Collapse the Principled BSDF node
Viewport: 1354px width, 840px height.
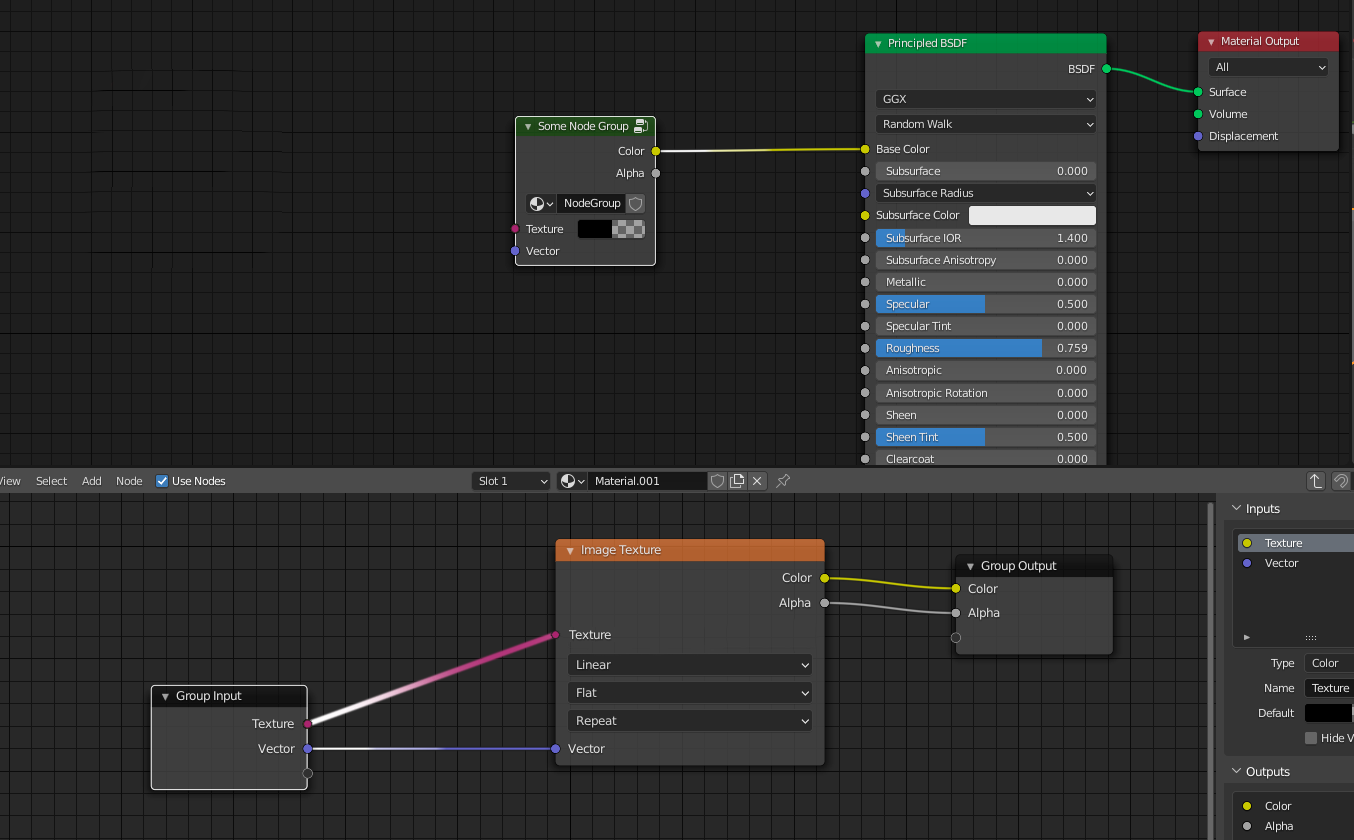[x=878, y=44]
